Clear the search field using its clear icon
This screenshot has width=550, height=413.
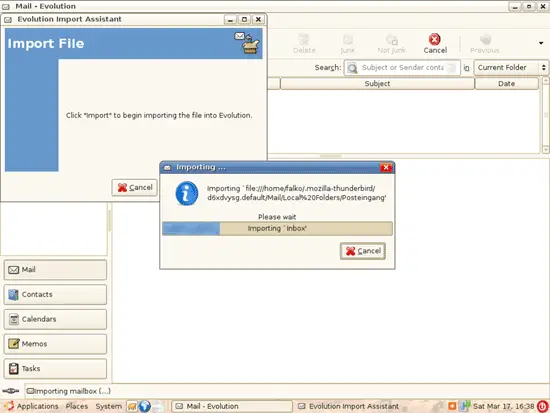[452, 68]
